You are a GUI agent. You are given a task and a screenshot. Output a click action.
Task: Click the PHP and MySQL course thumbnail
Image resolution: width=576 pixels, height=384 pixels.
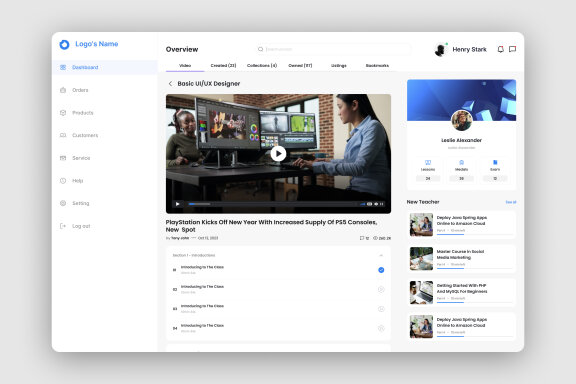pyautogui.click(x=421, y=293)
